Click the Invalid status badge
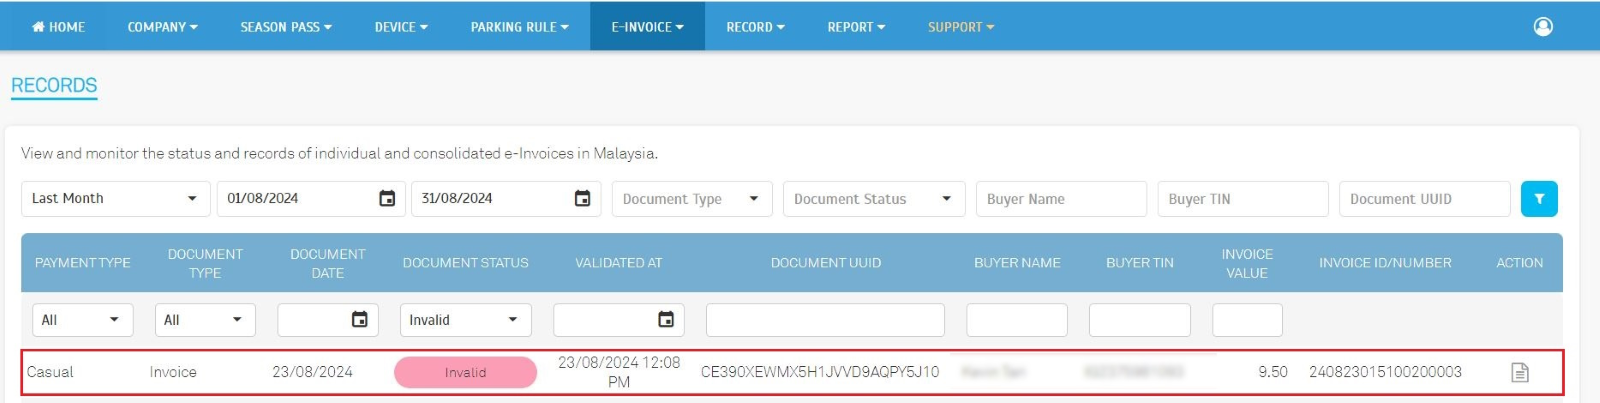This screenshot has width=1600, height=403. (x=465, y=372)
